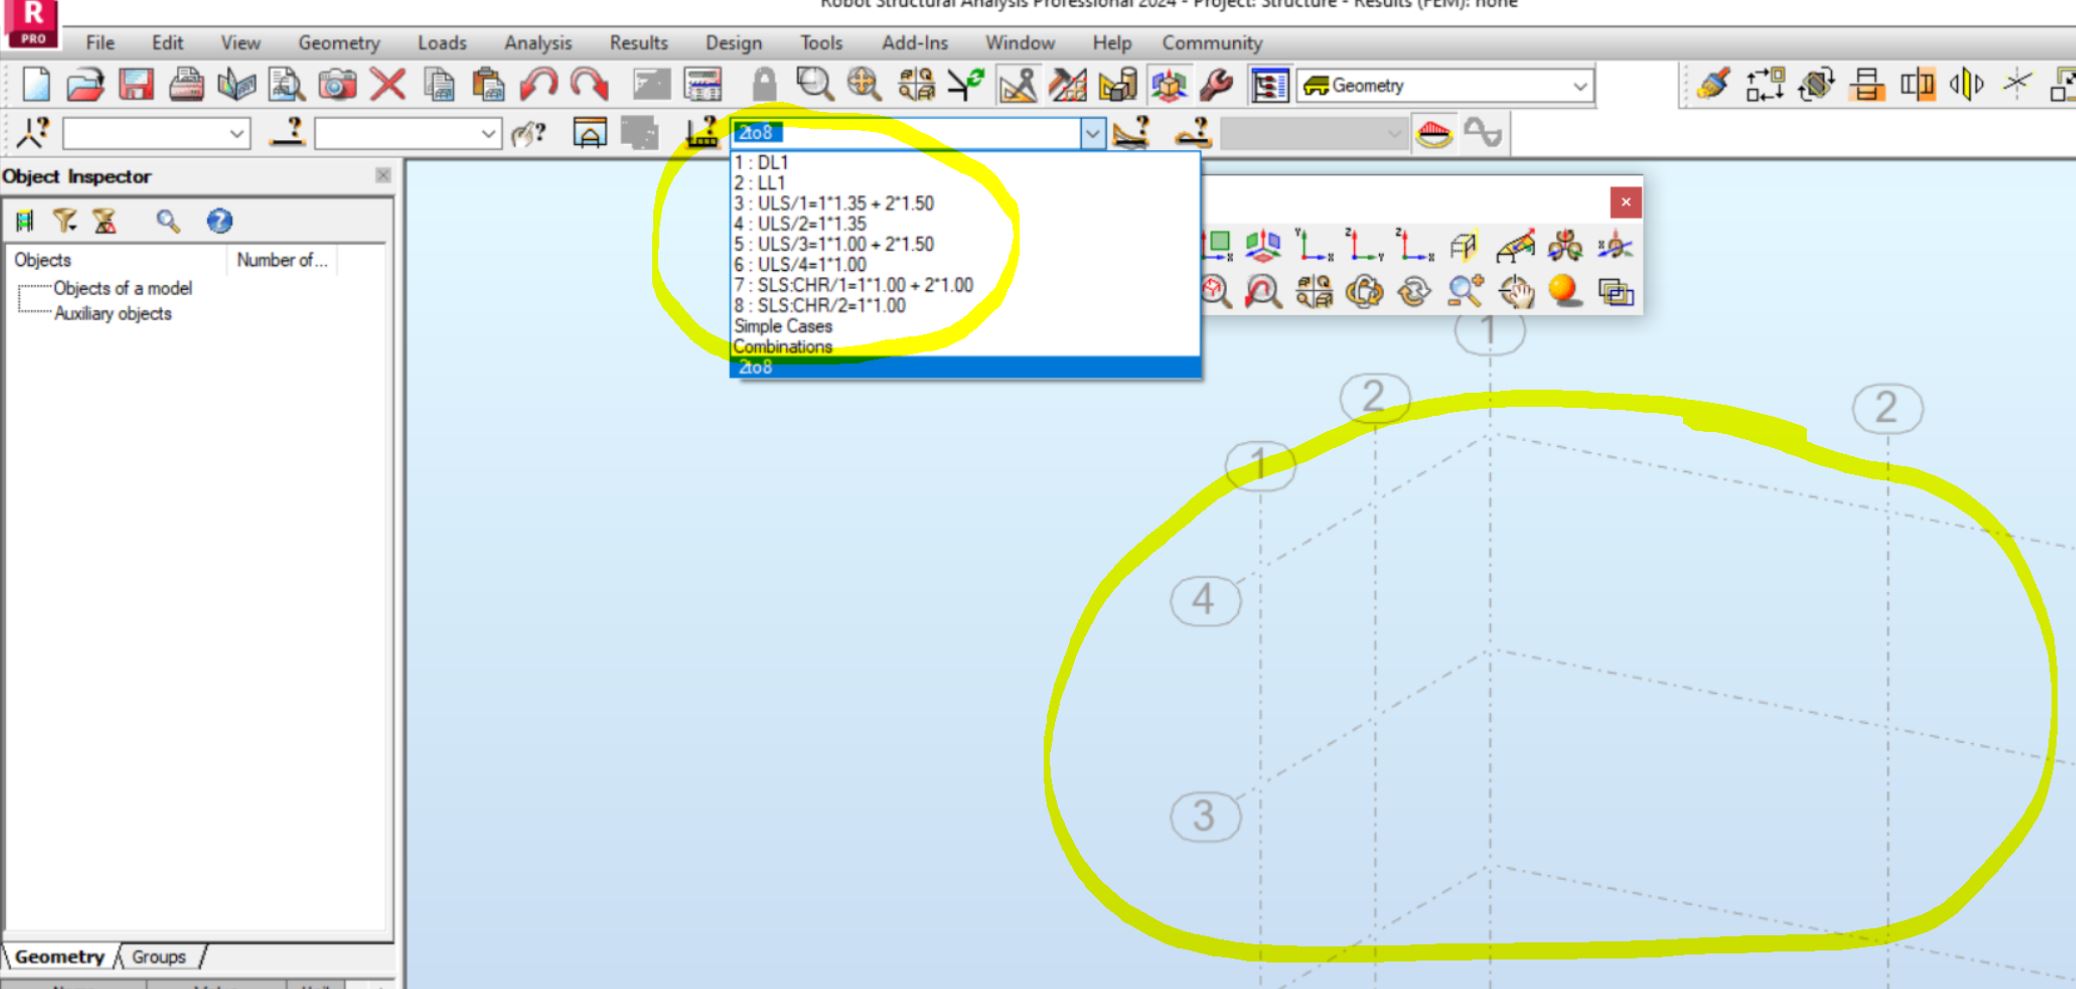The width and height of the screenshot is (2076, 989).
Task: Click the node selection icon with question mark
Action: [34, 133]
